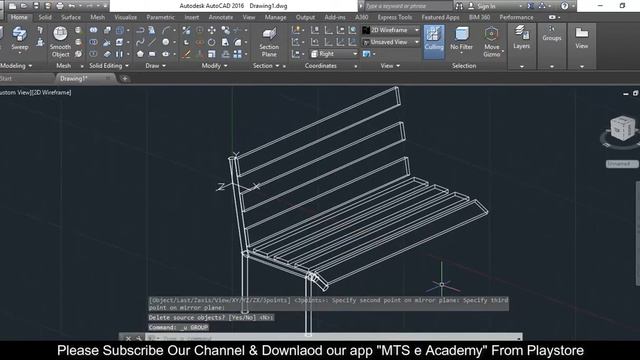Switch to the Solid ribbon tab
This screenshot has width=640, height=360.
click(x=45, y=17)
